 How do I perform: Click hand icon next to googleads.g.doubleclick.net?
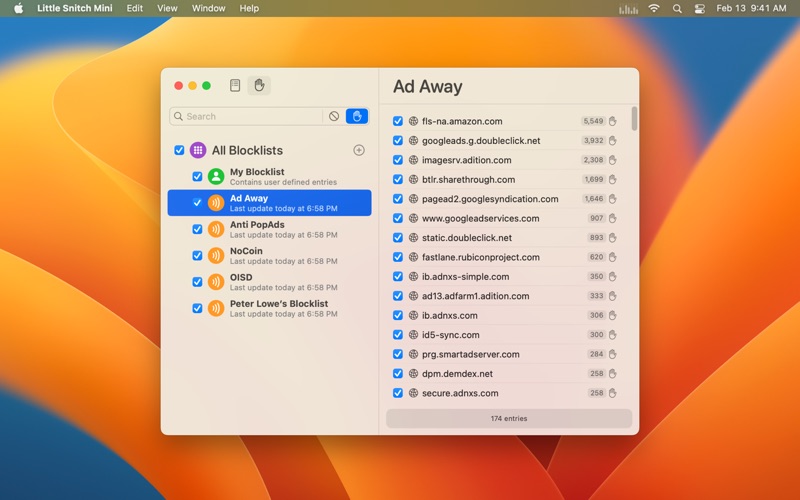613,140
